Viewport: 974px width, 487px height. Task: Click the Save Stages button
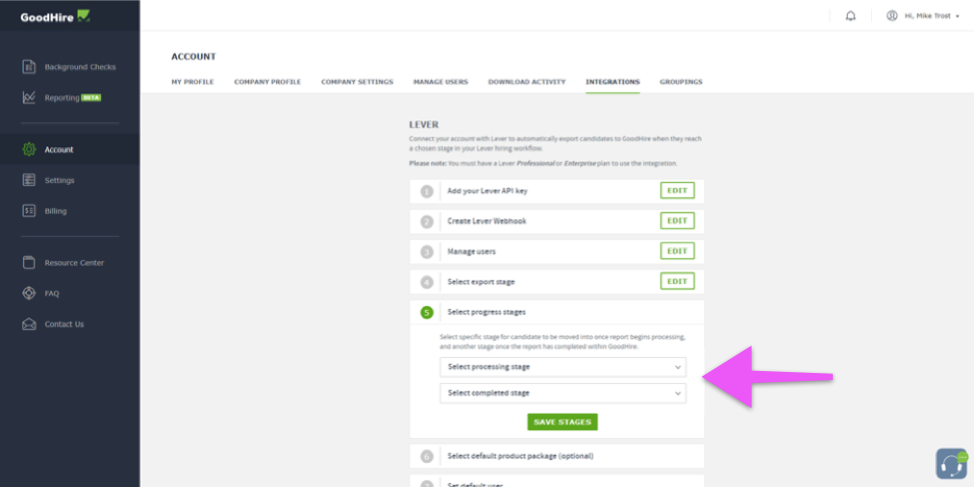563,422
